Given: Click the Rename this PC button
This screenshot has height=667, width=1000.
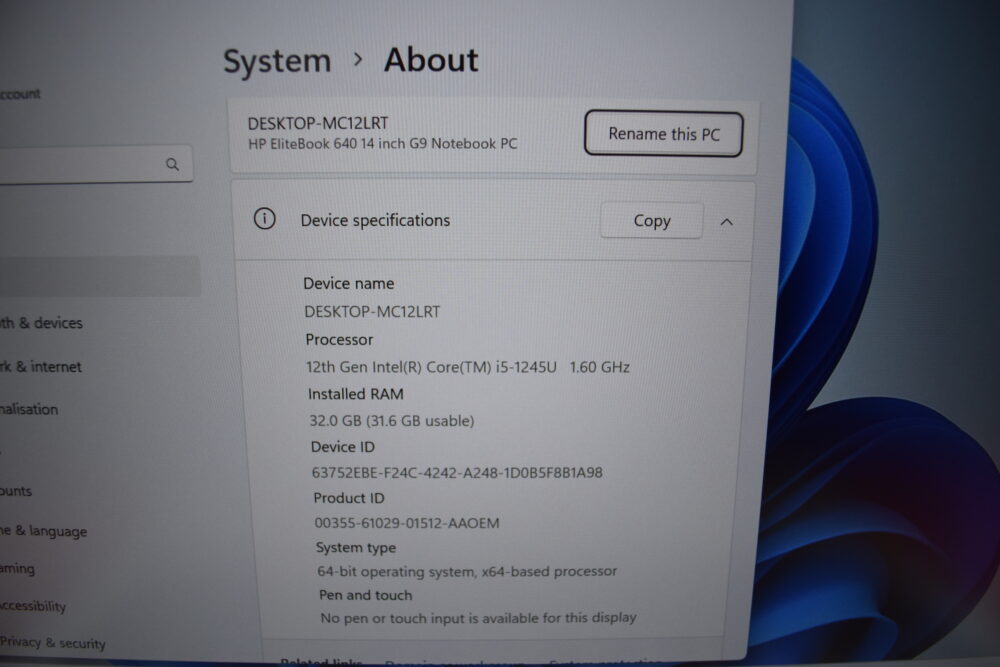Looking at the screenshot, I should coord(663,133).
